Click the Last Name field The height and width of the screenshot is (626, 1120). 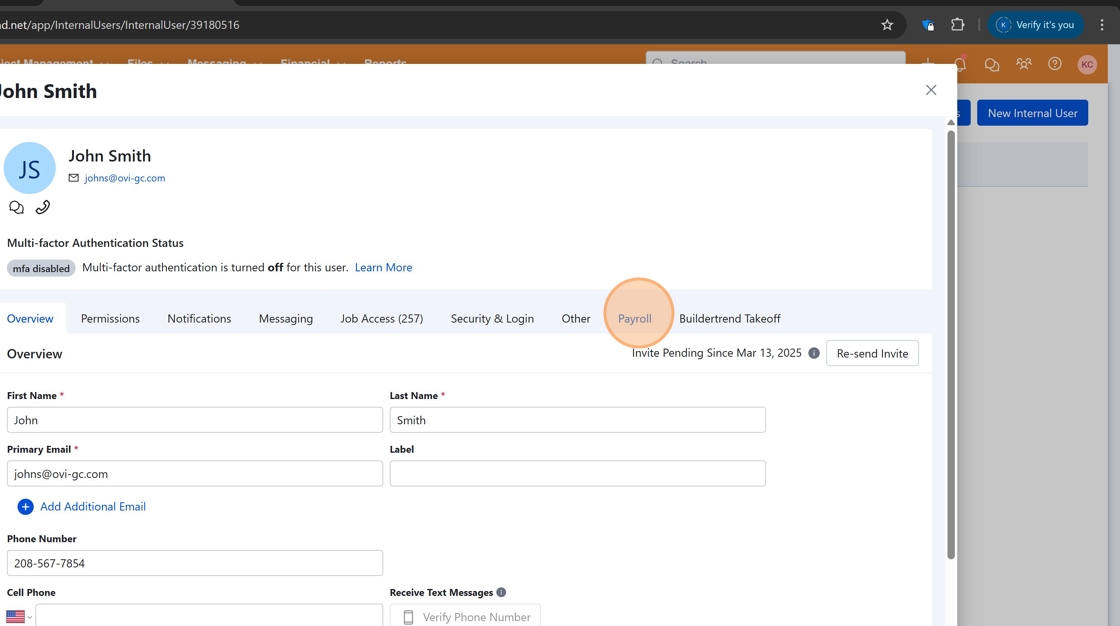[x=577, y=420]
